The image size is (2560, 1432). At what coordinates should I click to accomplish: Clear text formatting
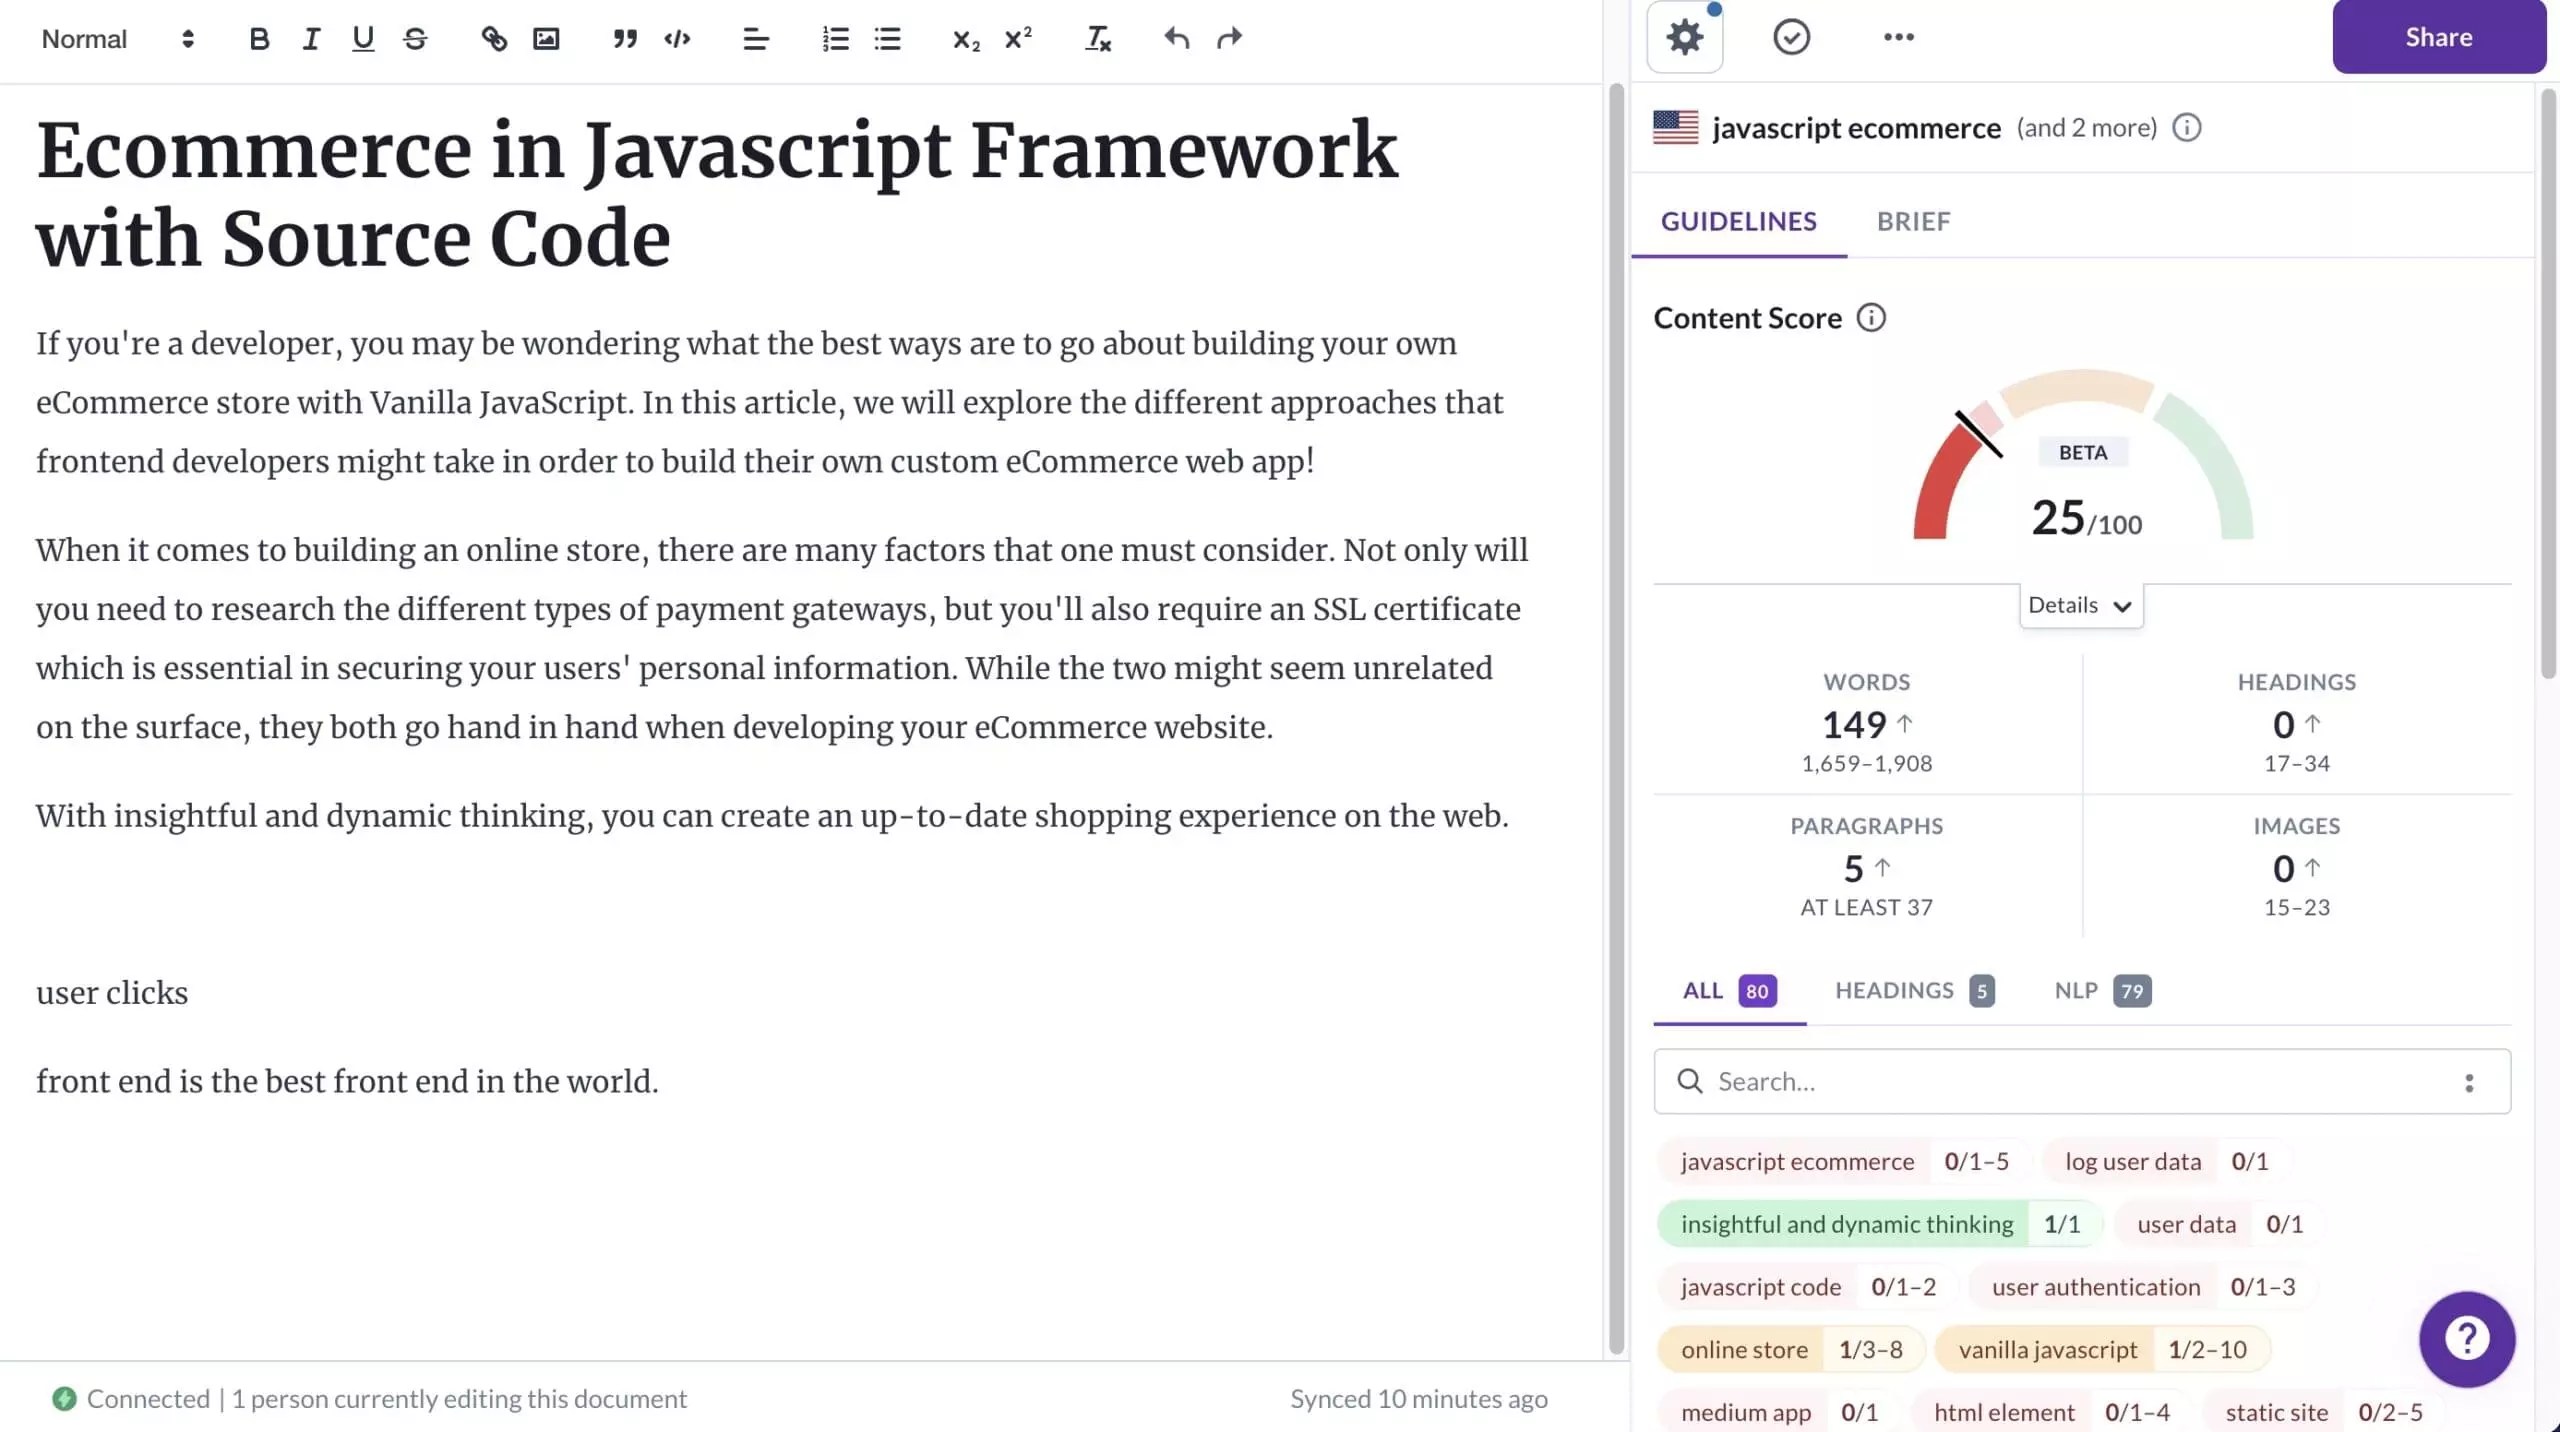[x=1097, y=39]
